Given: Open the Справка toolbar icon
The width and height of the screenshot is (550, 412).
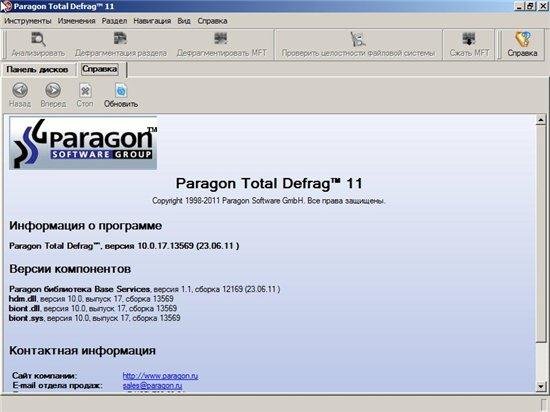Looking at the screenshot, I should coord(523,39).
